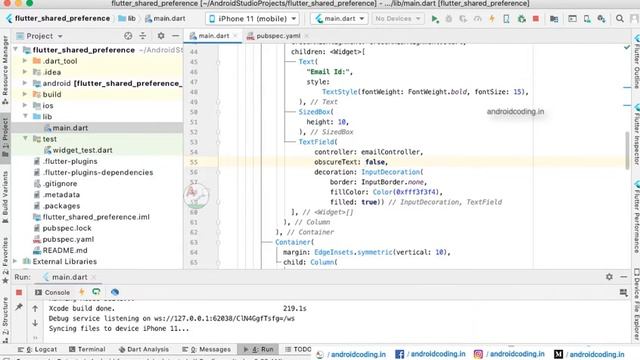Run the app with the green play button
The width and height of the screenshot is (640, 360).
[x=435, y=19]
